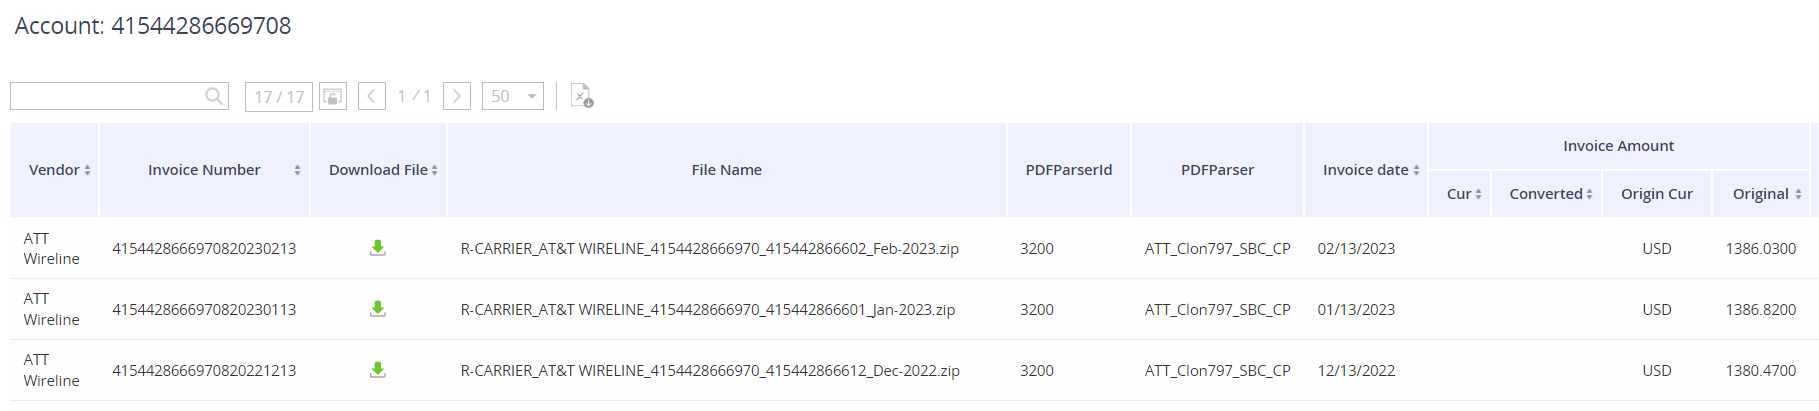The height and width of the screenshot is (411, 1819).
Task: Sort by the Cur column header
Action: (x=1464, y=194)
